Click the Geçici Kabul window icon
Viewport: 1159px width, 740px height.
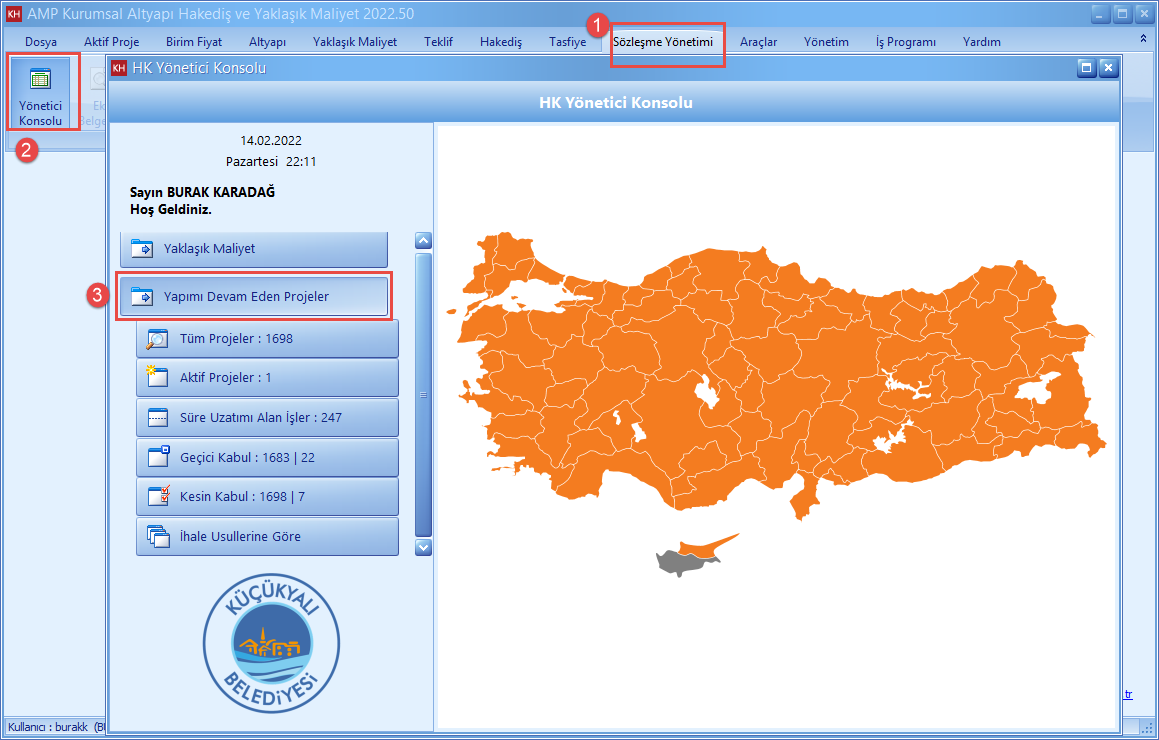tap(158, 458)
